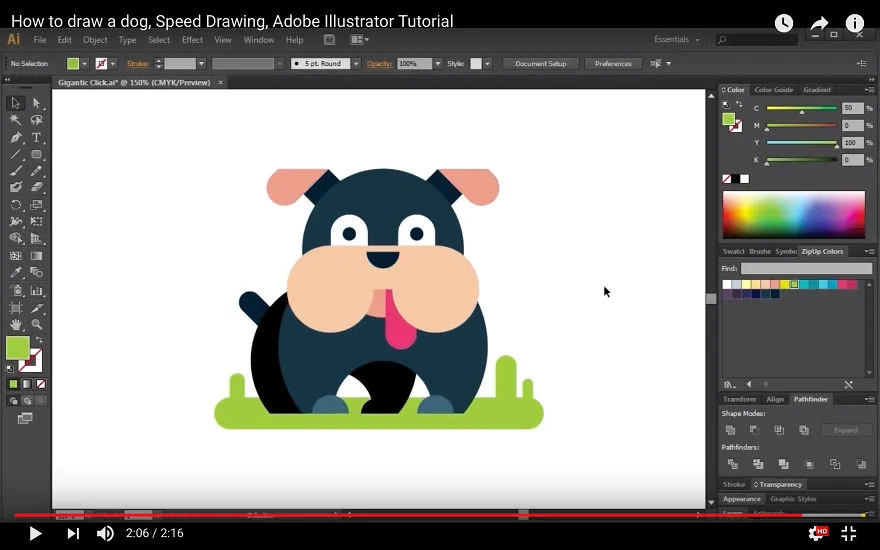Select the Eyedropper tool
This screenshot has height=550, width=880.
click(16, 273)
